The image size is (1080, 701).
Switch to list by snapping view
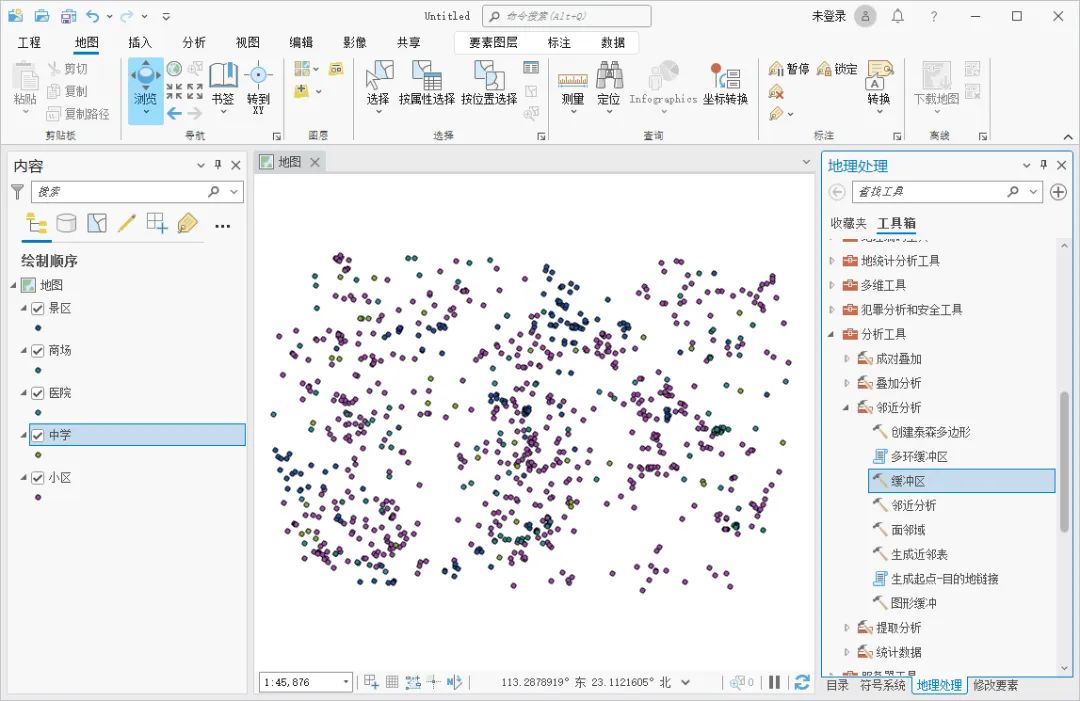157,223
